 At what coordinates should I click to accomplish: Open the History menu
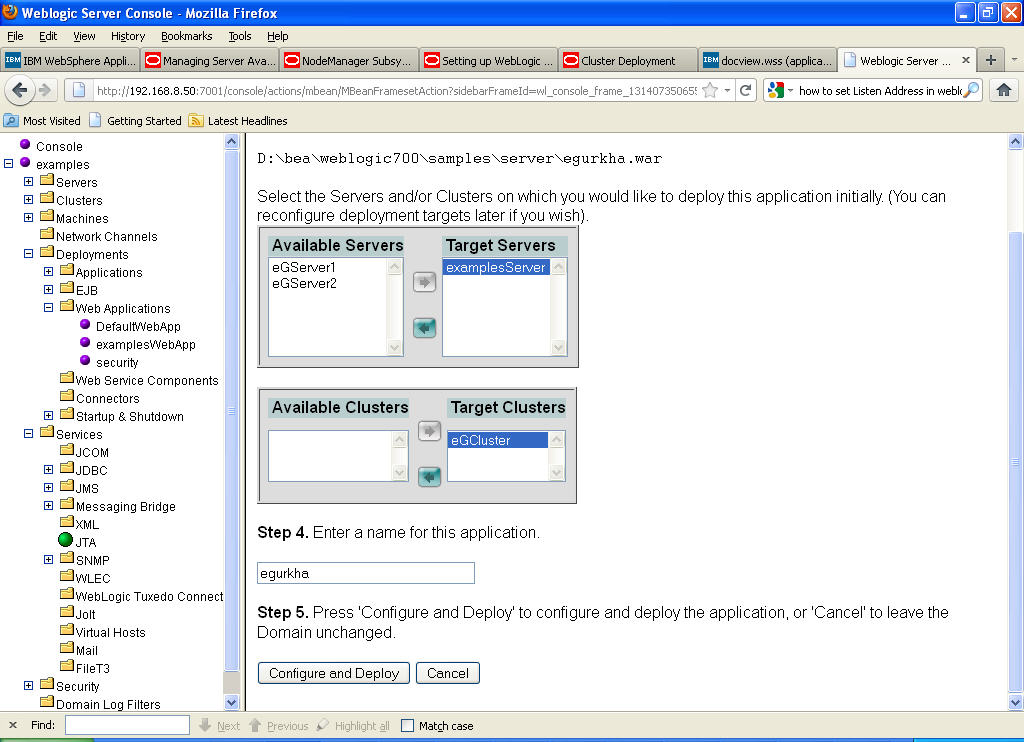pyautogui.click(x=128, y=36)
